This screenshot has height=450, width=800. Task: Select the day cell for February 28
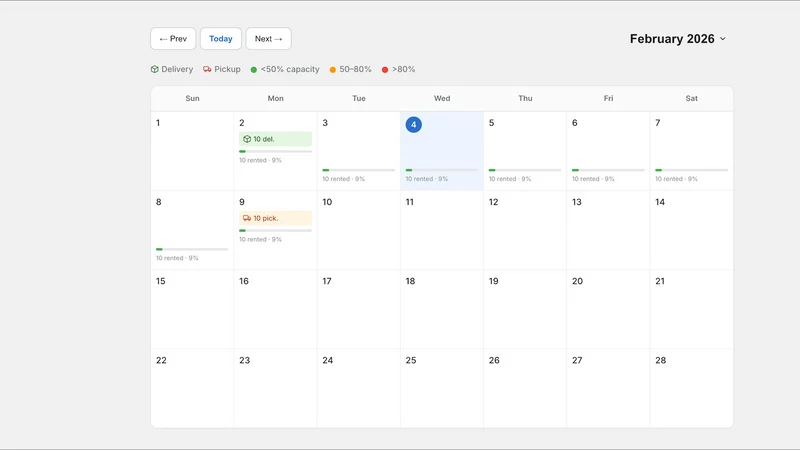[x=691, y=388]
